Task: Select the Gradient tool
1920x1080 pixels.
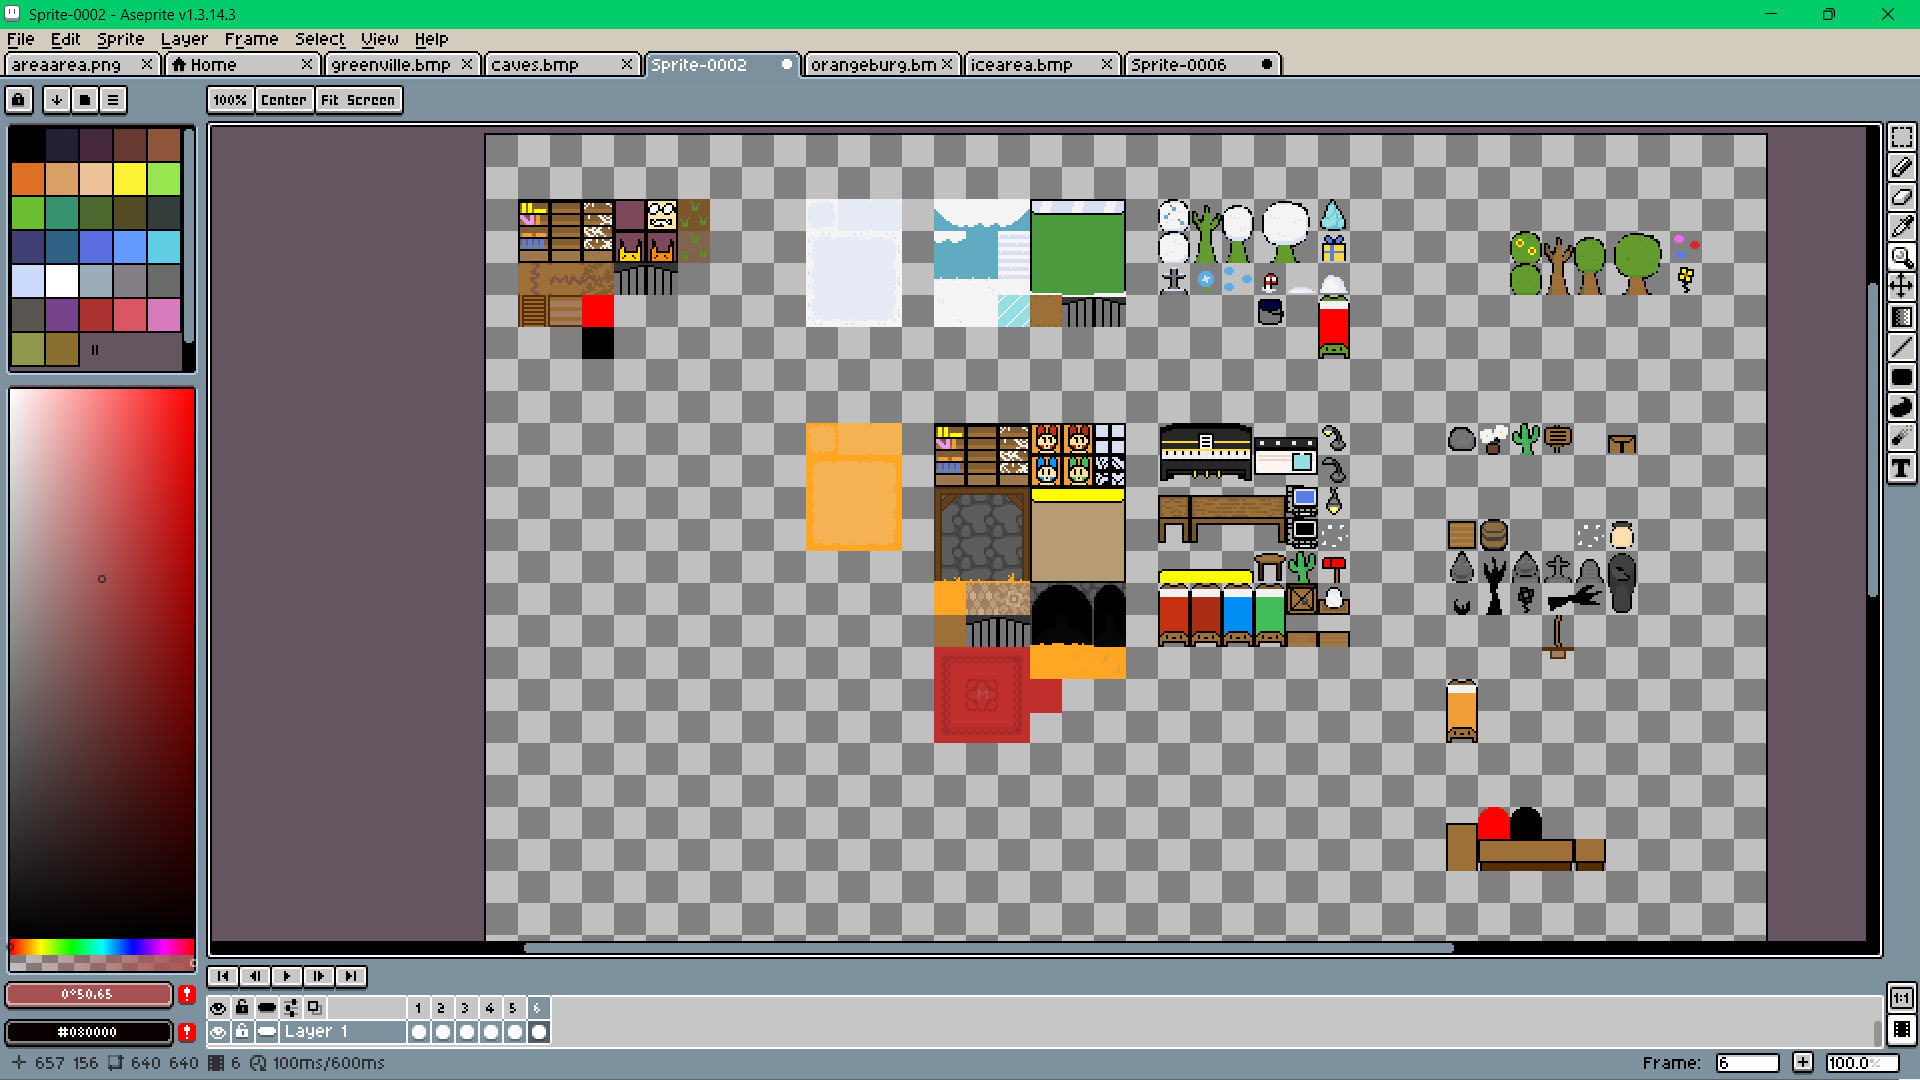Action: 1901,318
